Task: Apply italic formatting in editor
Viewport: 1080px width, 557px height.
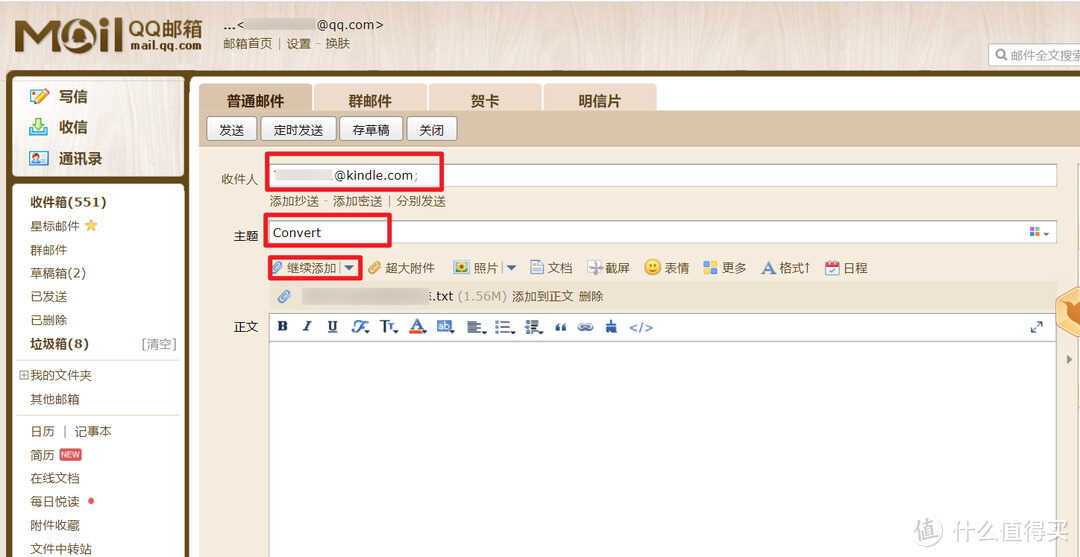Action: pos(307,327)
